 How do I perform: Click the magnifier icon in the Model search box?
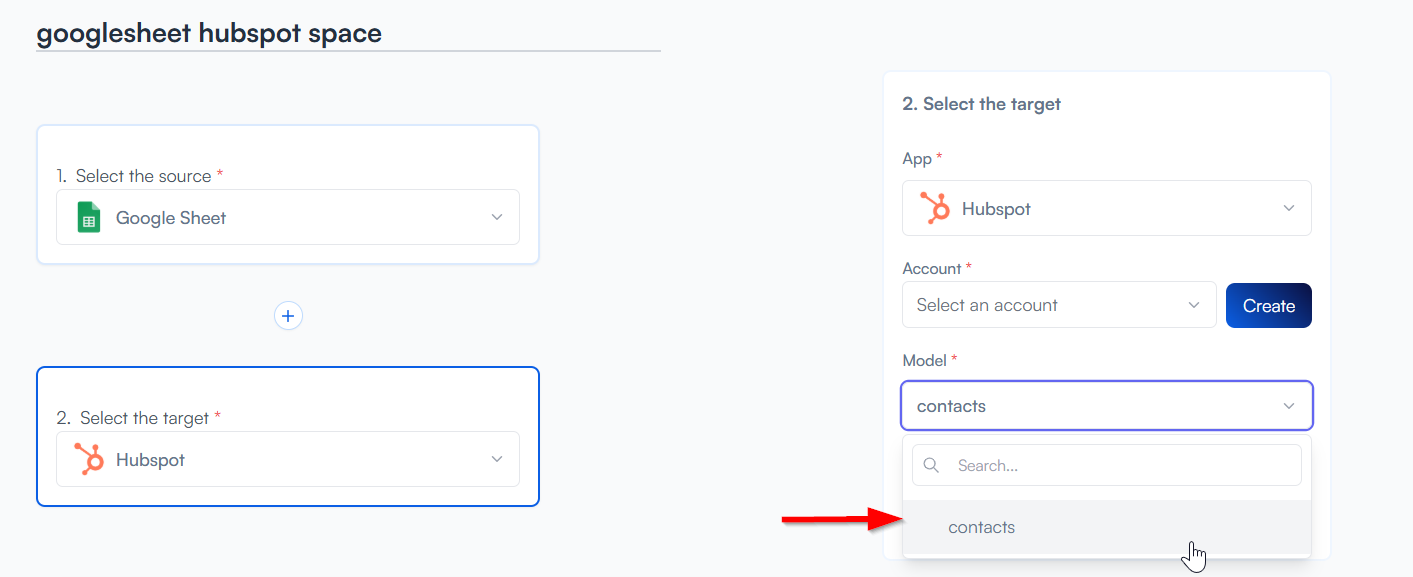[931, 466]
